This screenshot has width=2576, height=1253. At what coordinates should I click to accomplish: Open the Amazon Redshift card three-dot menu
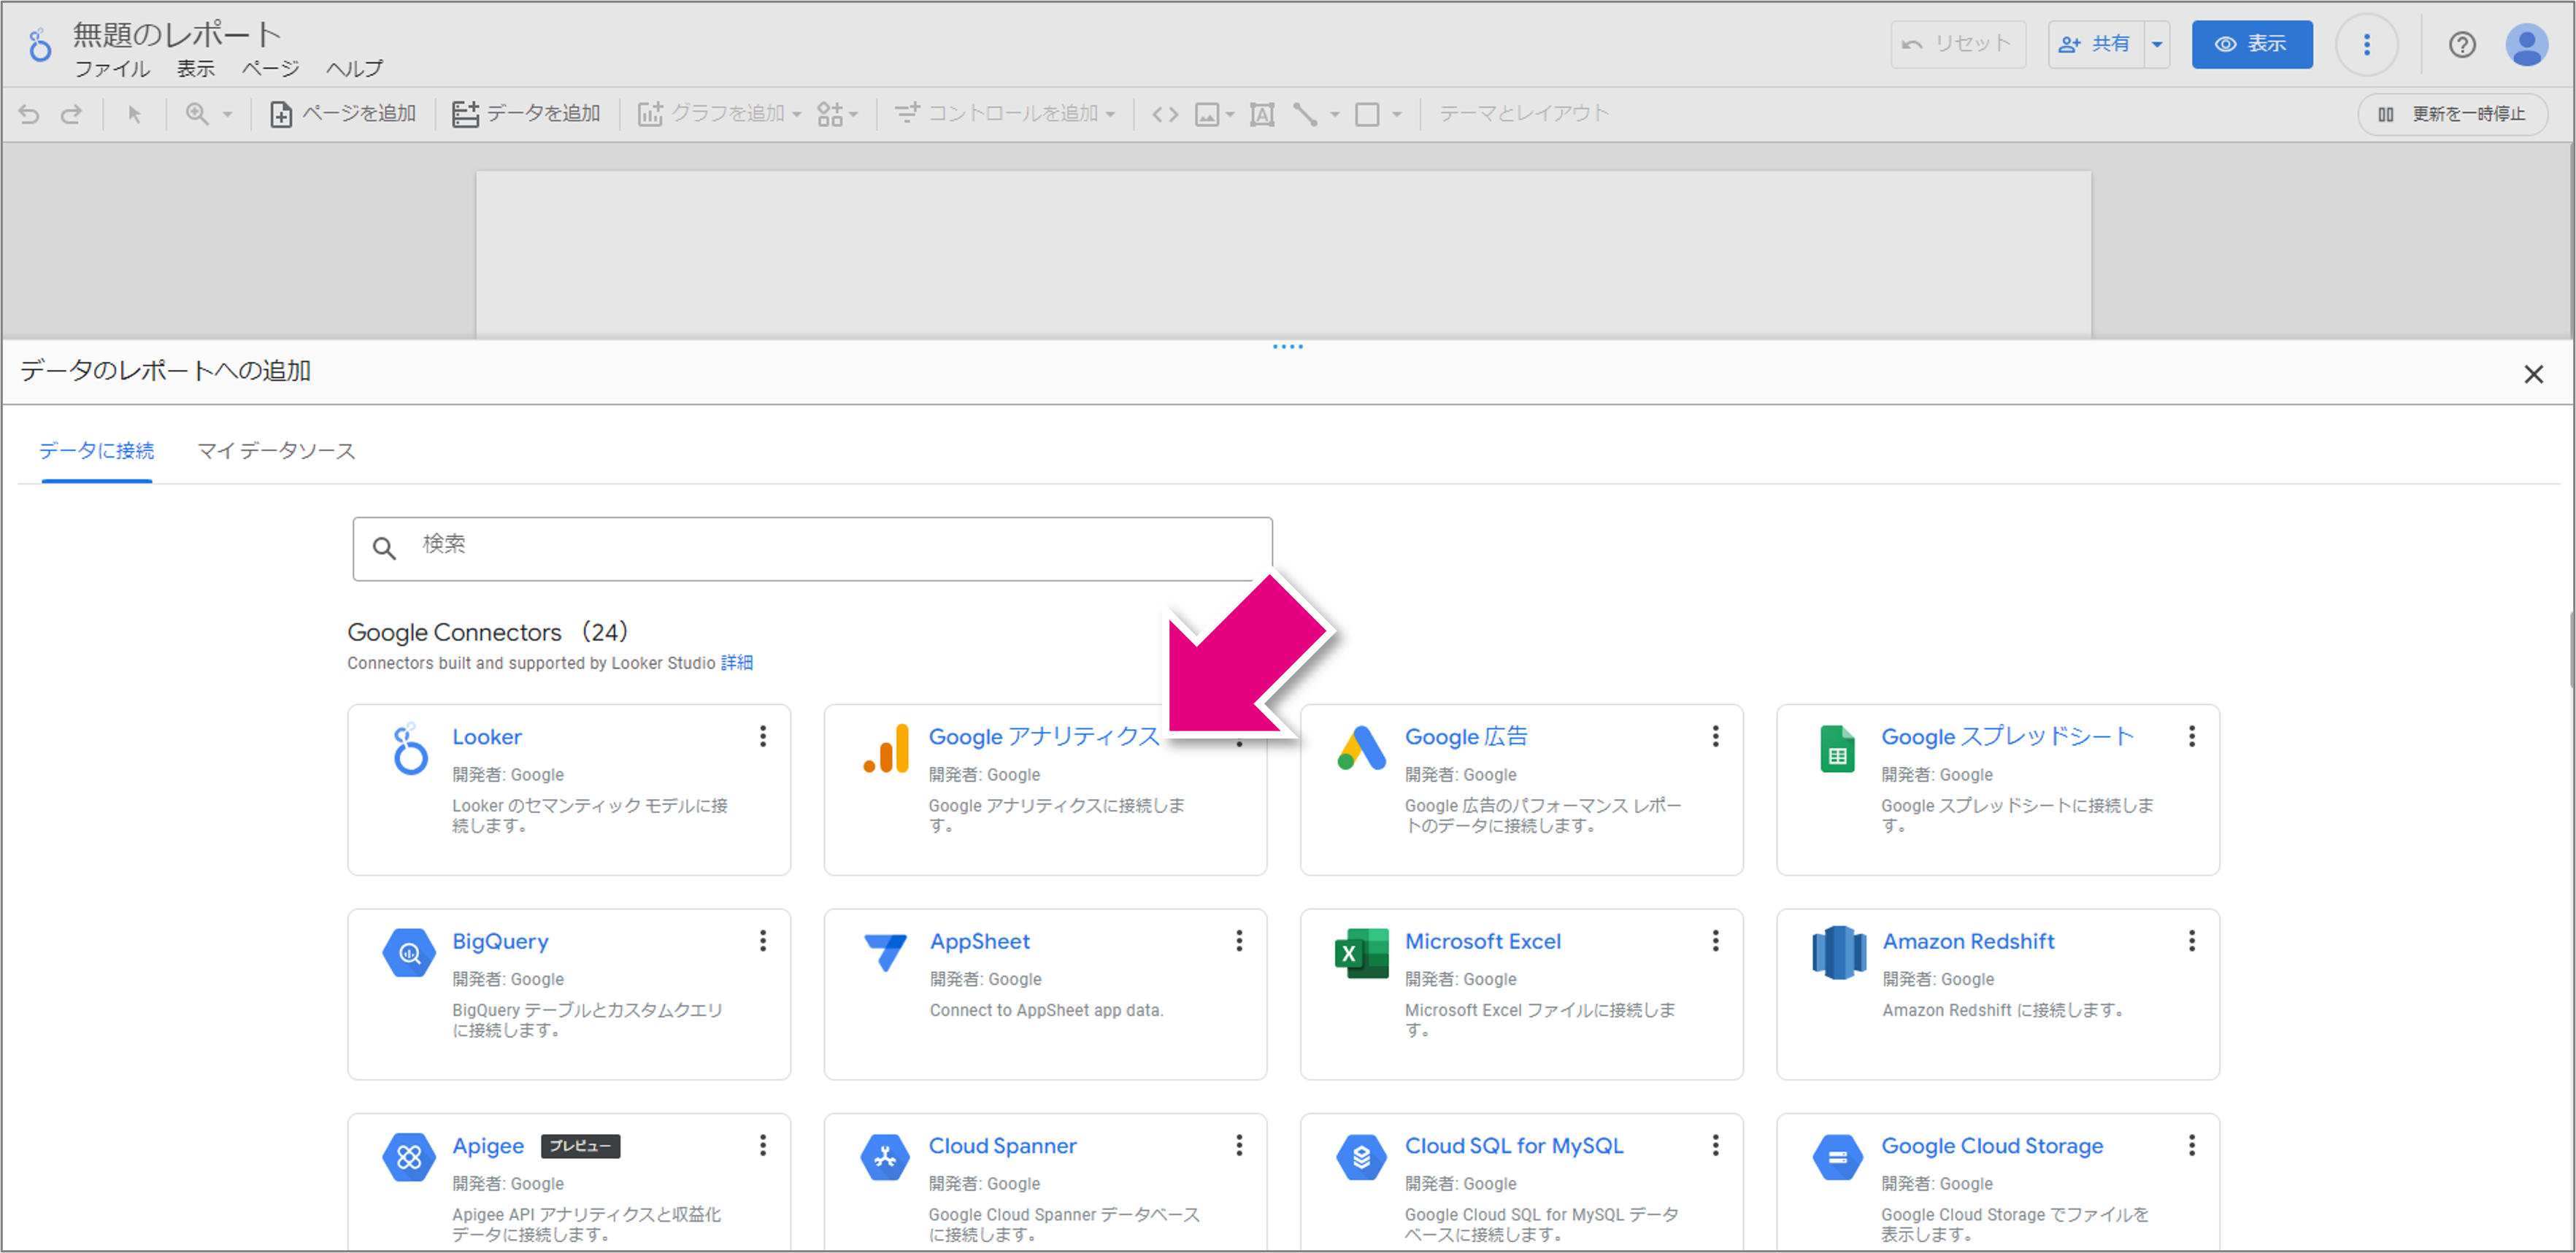(x=2191, y=941)
